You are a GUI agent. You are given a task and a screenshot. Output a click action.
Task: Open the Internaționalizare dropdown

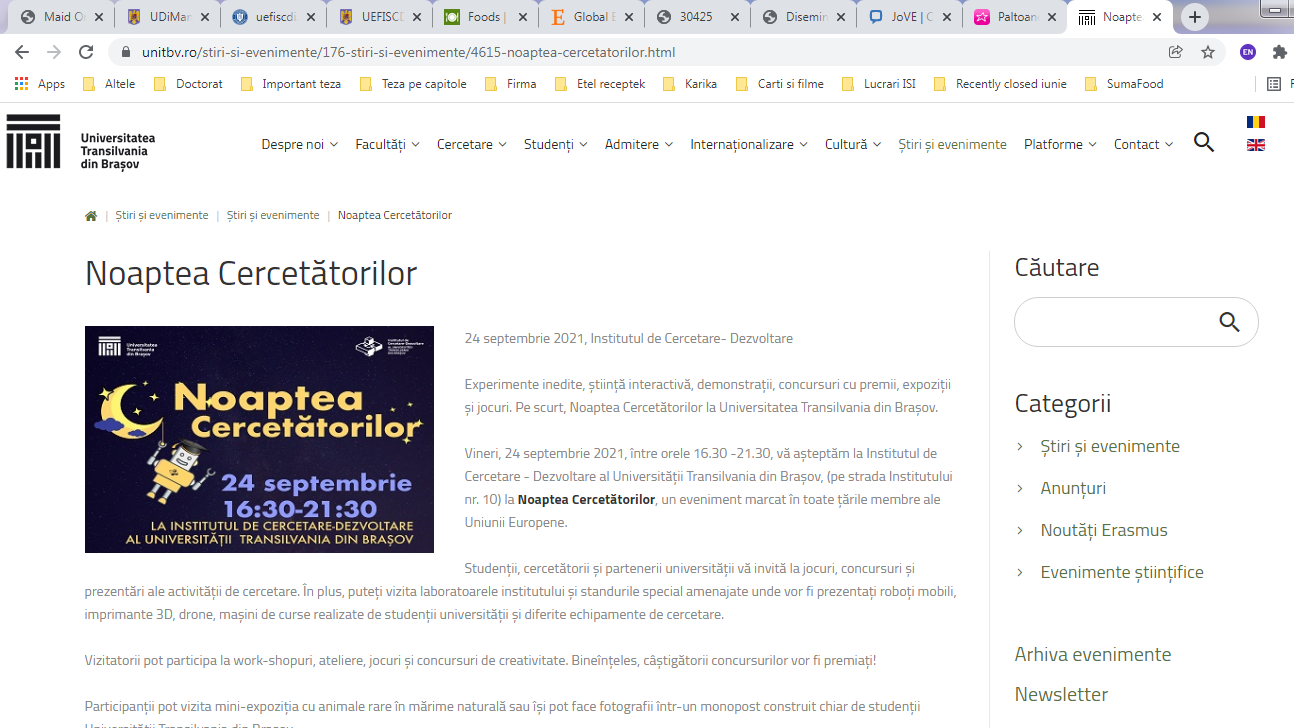[x=748, y=144]
